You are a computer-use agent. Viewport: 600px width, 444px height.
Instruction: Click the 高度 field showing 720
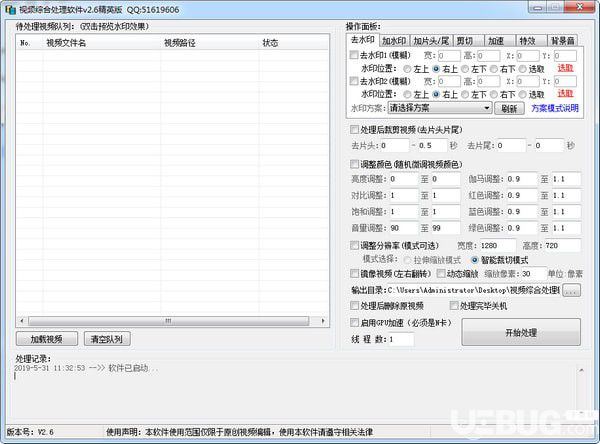click(562, 246)
